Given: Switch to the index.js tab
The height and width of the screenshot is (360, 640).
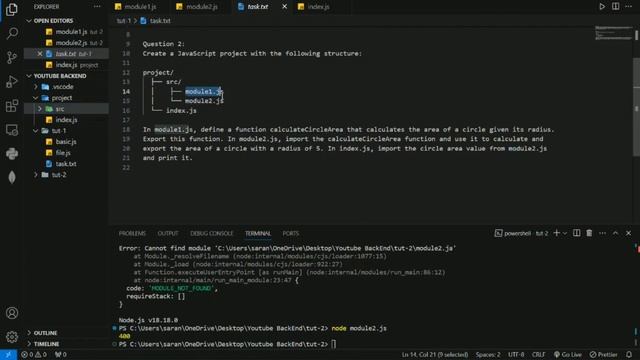Looking at the screenshot, I should coord(318,7).
